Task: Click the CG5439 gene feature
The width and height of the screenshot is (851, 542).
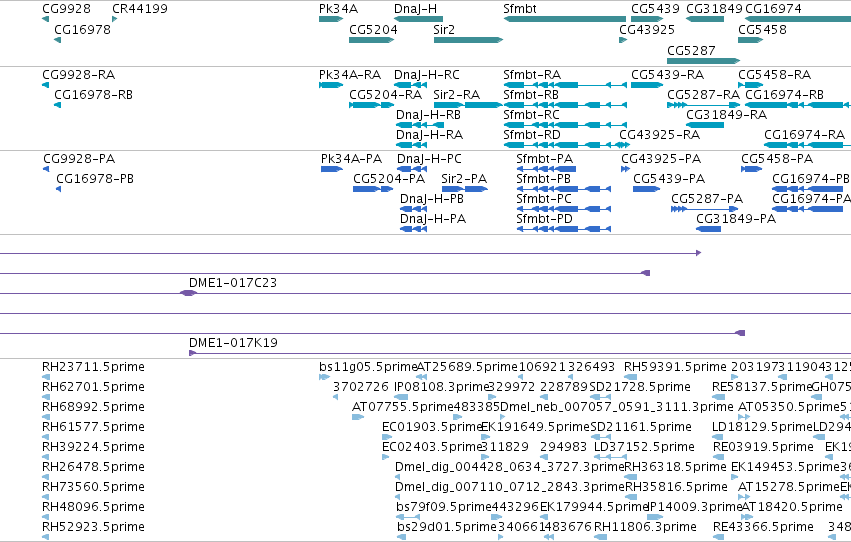Action: point(647,19)
